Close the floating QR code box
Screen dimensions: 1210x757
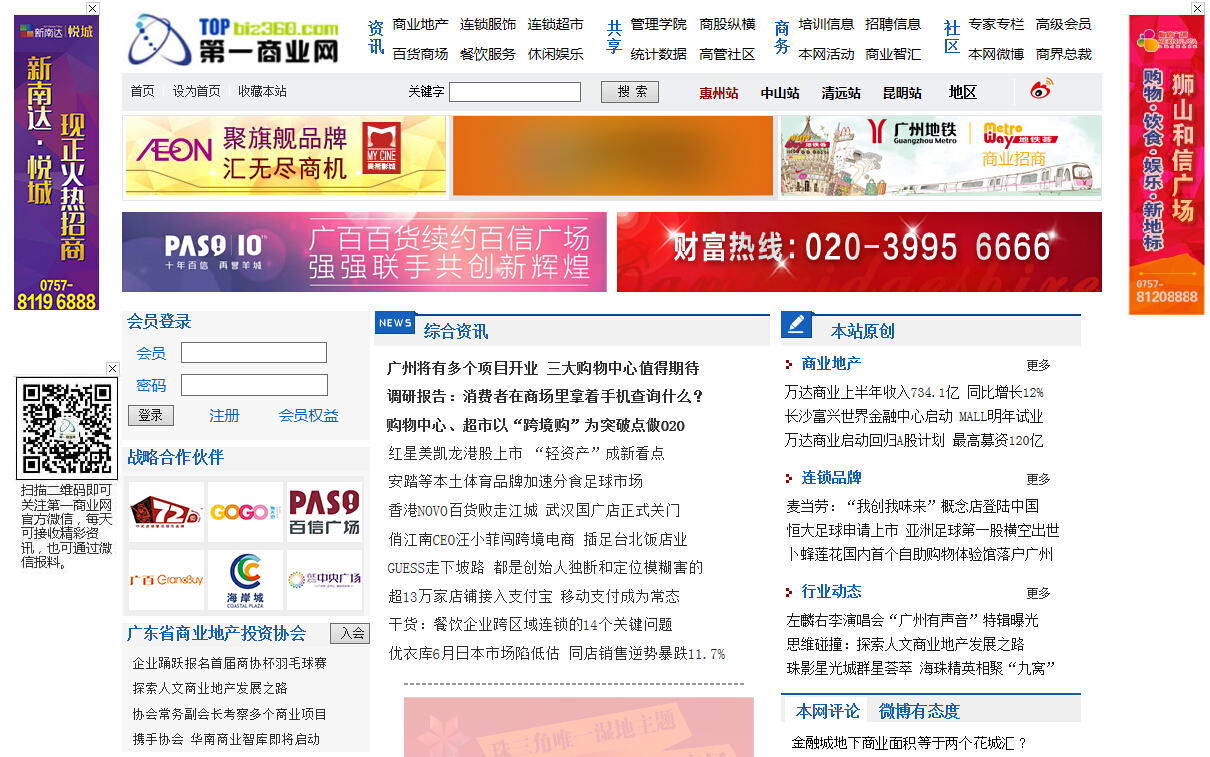(113, 368)
